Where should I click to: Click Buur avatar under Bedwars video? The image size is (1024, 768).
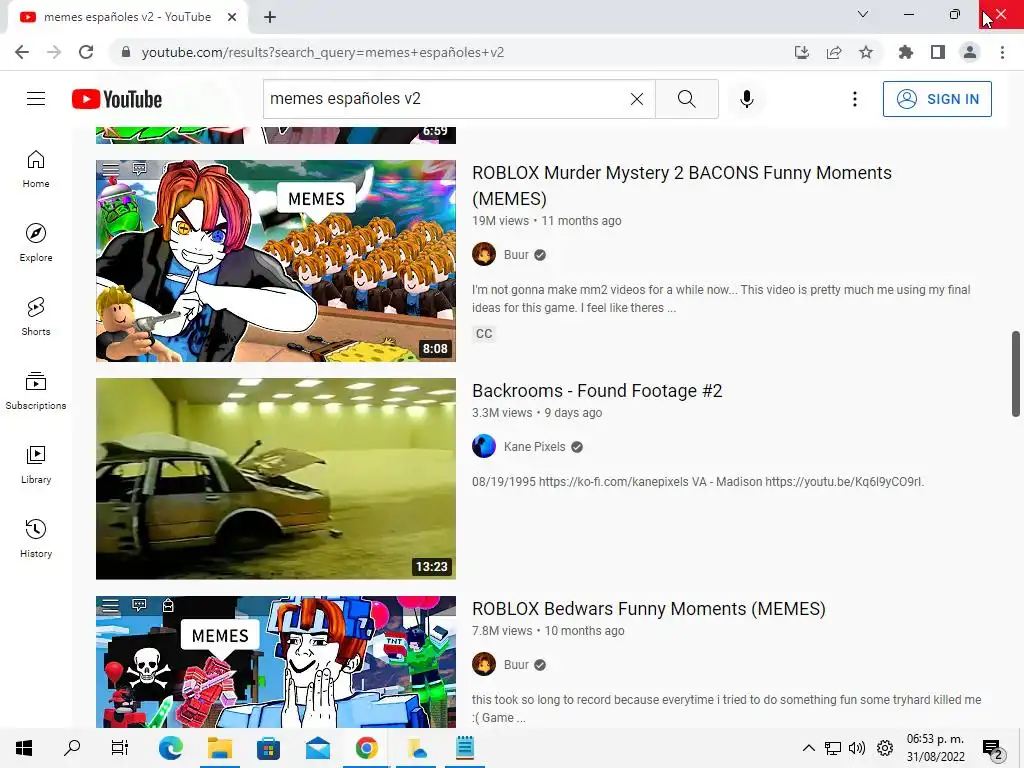coord(484,665)
